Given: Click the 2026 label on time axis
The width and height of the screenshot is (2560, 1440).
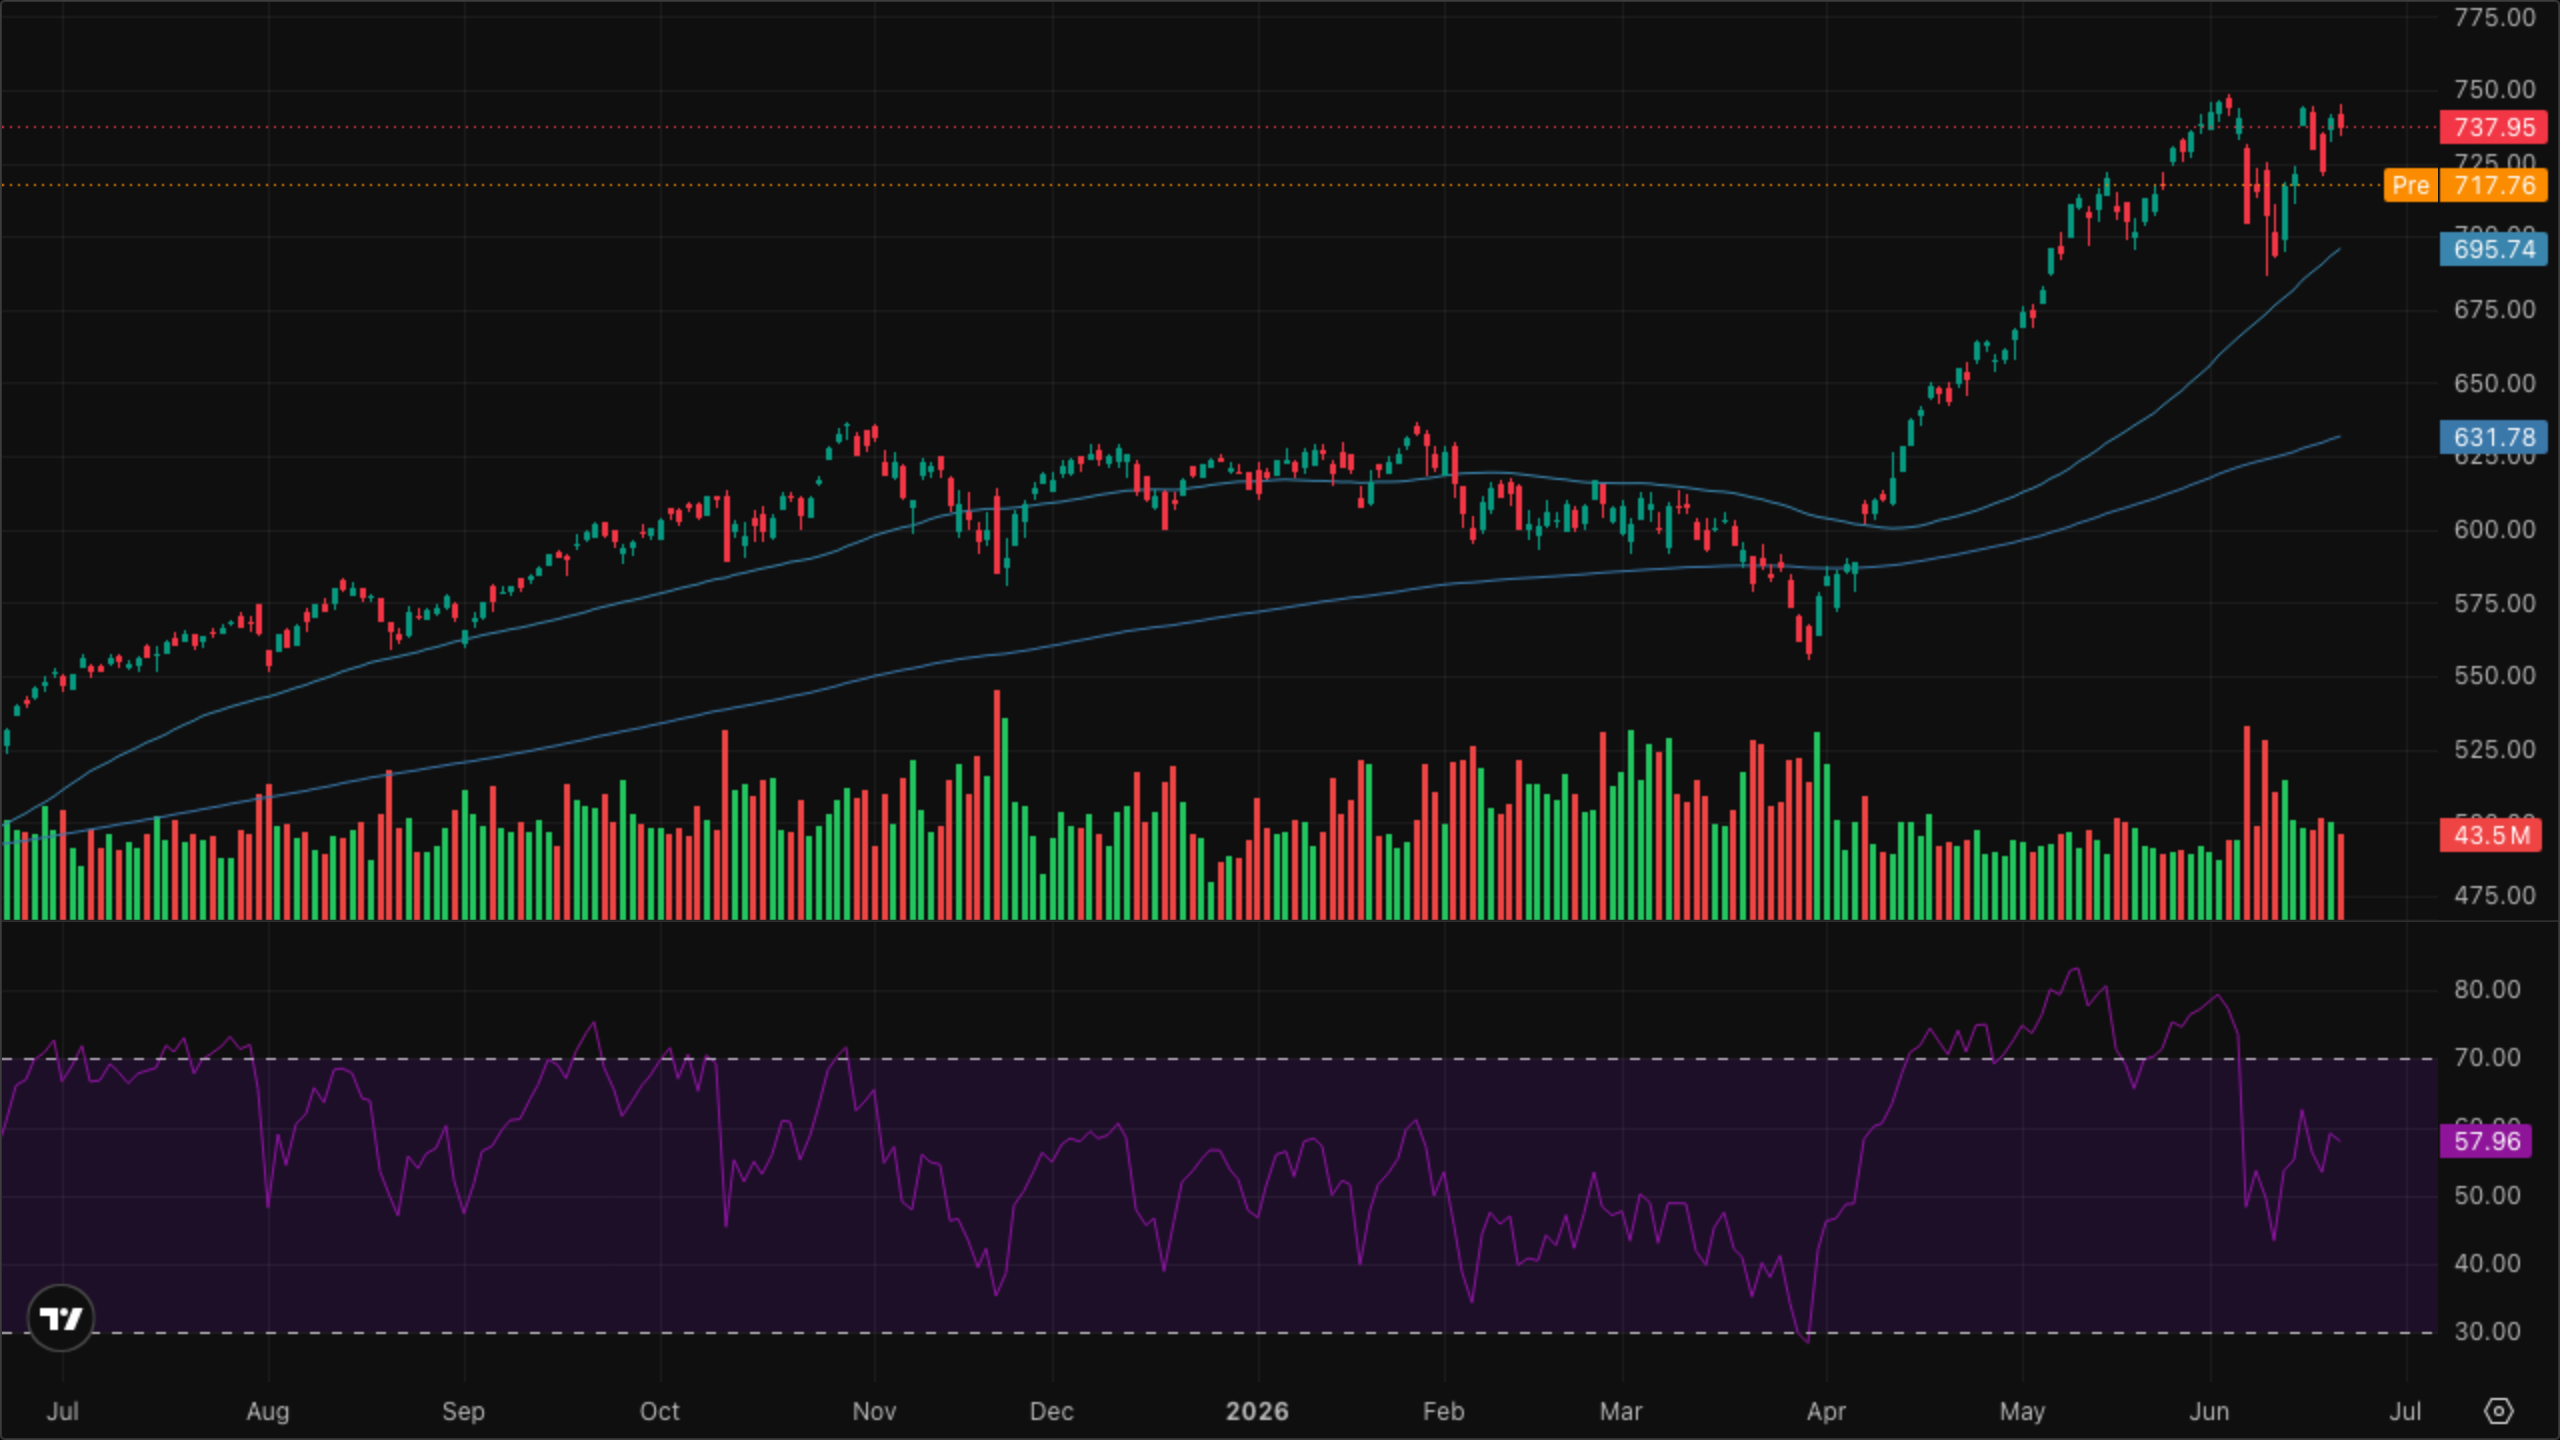Looking at the screenshot, I should click(x=1257, y=1411).
